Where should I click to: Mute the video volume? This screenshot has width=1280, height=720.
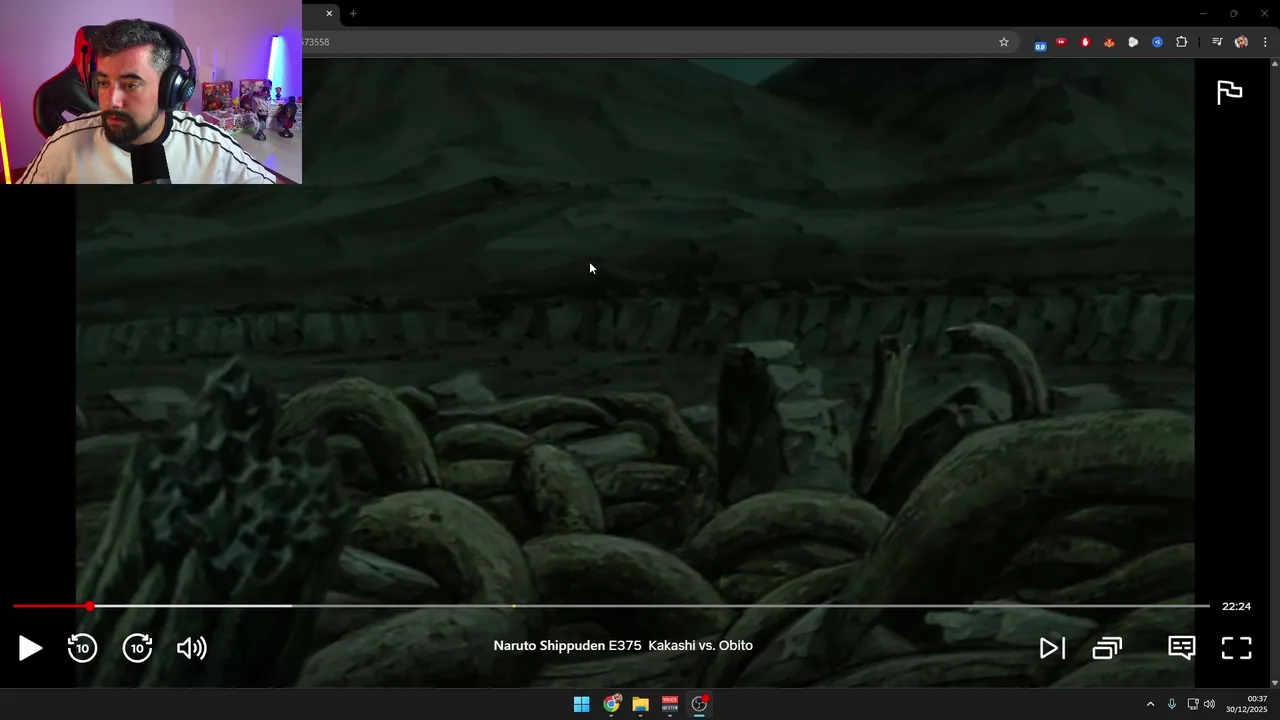point(191,648)
